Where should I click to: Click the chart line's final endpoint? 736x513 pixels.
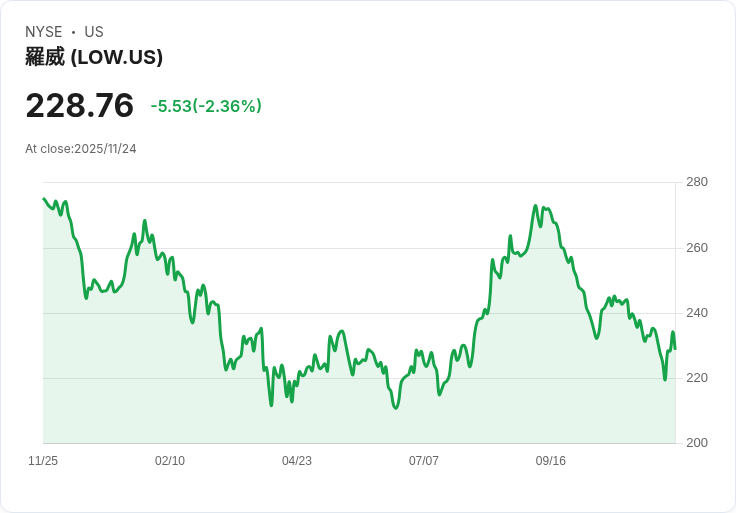tap(675, 349)
